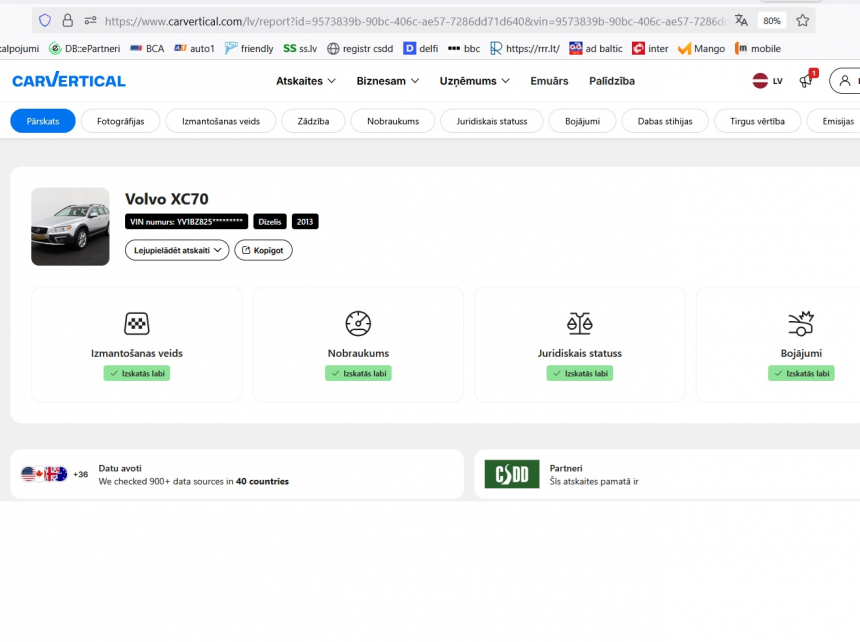Click the VIN numurs badge
The image size is (860, 642).
pos(186,221)
